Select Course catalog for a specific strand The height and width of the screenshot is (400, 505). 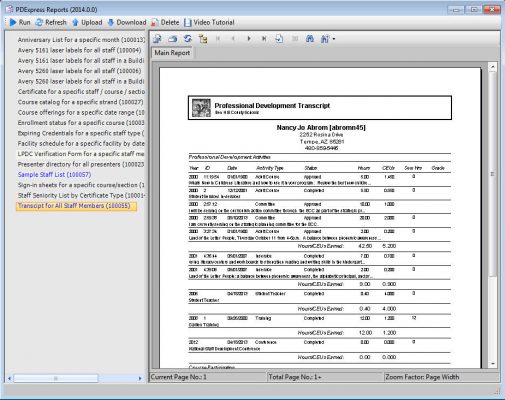pyautogui.click(x=80, y=102)
